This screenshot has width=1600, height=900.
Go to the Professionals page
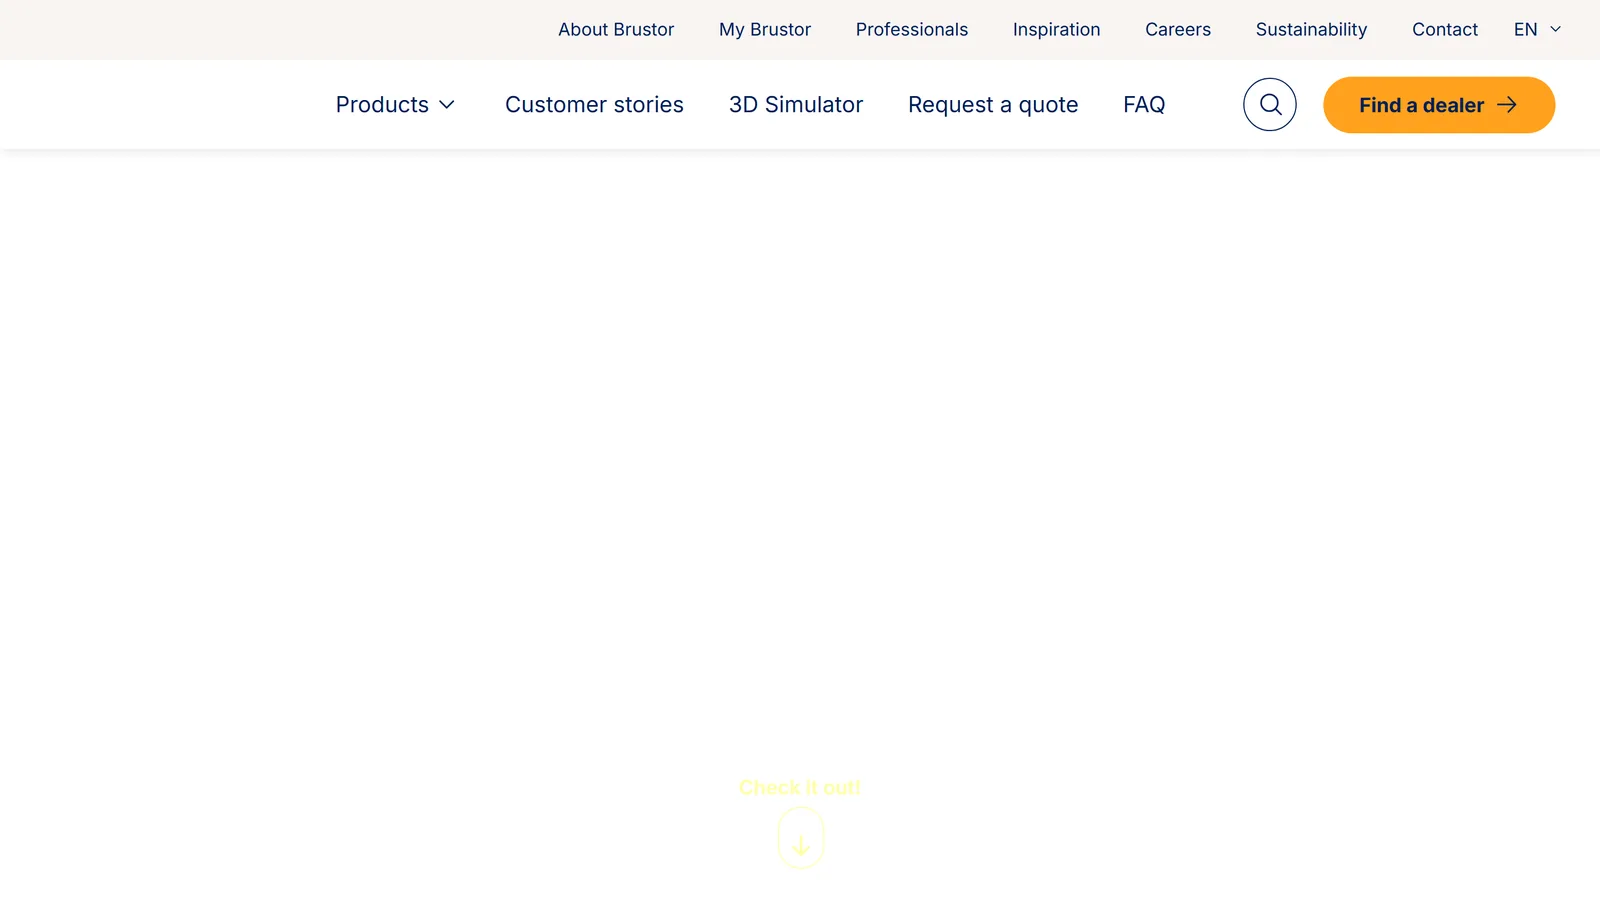pyautogui.click(x=912, y=30)
